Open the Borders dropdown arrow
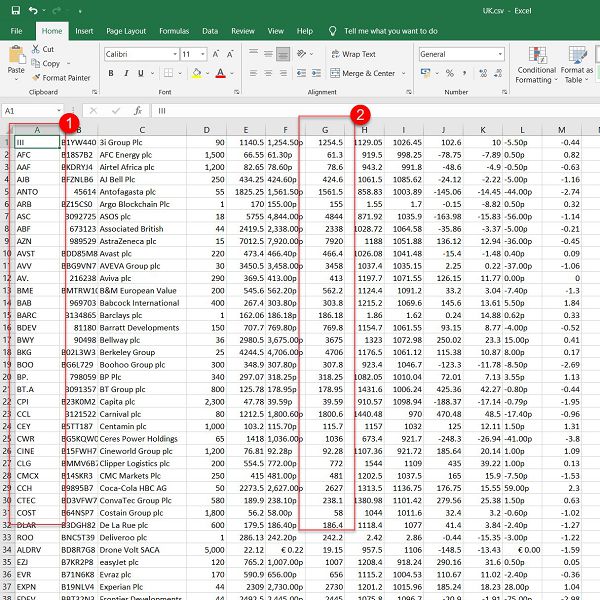 [179, 73]
